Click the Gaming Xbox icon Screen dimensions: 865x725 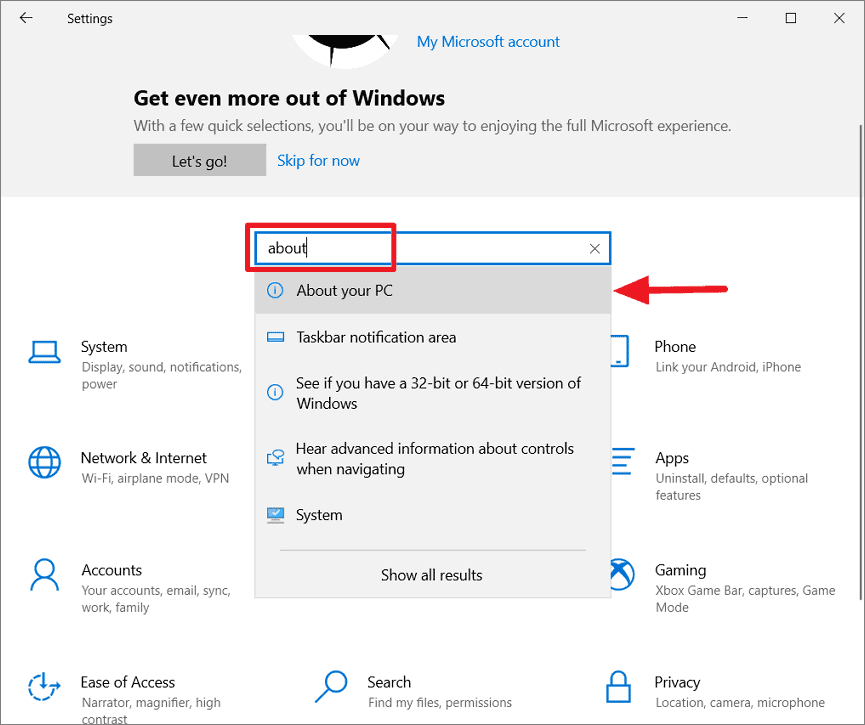pos(623,574)
